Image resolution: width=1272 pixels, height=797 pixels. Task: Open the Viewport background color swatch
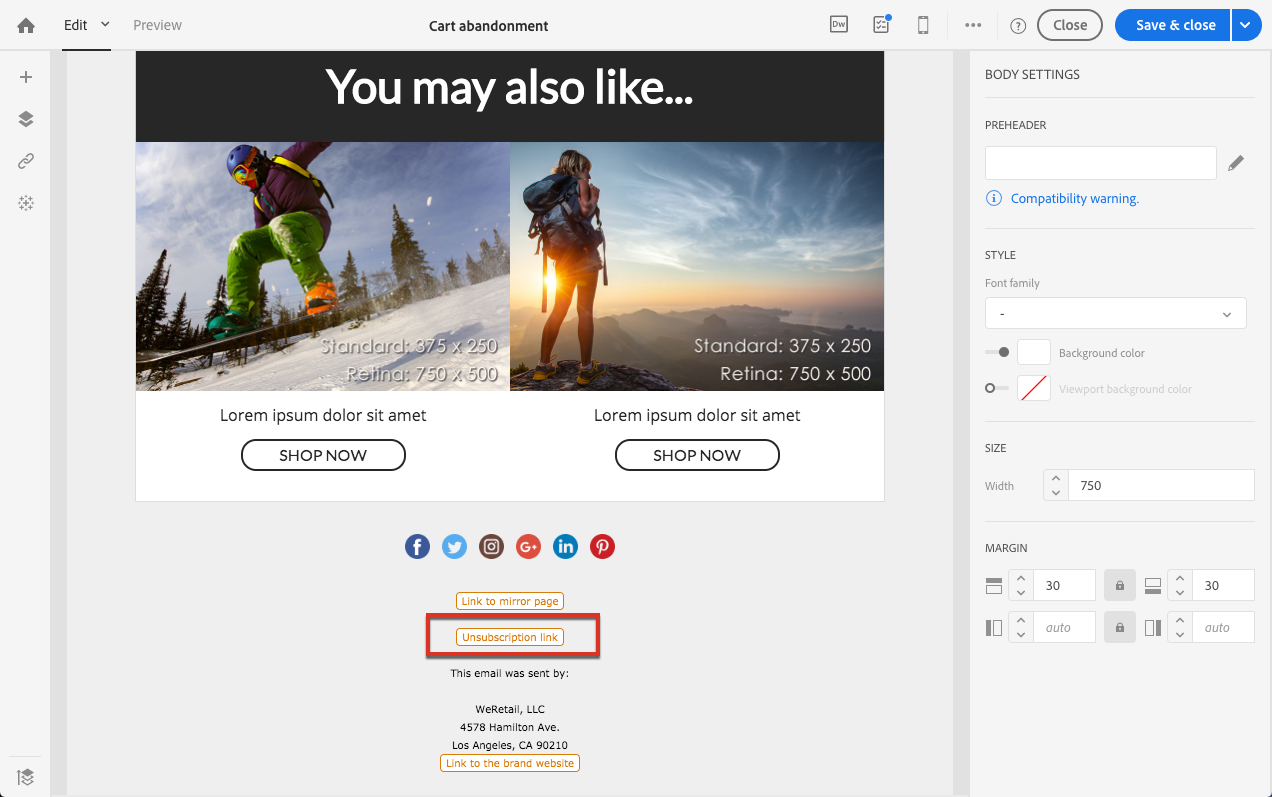tap(1034, 388)
